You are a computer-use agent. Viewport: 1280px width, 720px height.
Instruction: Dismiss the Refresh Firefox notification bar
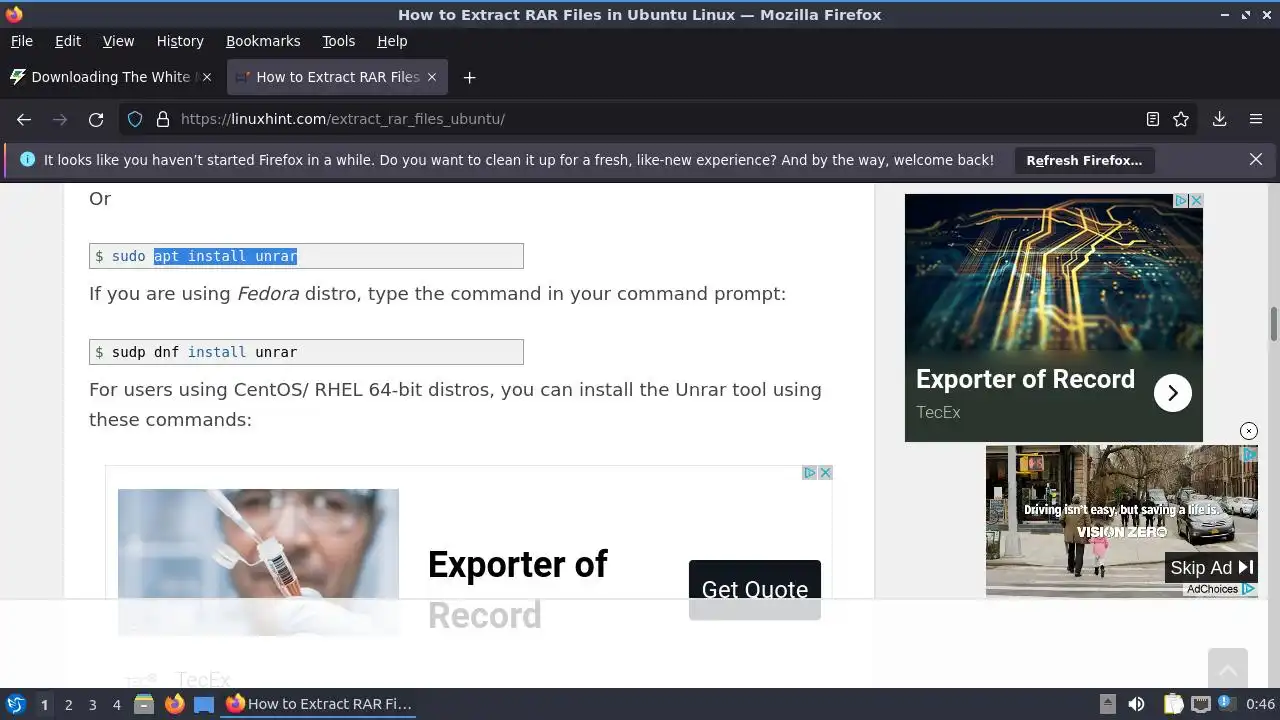click(x=1256, y=160)
